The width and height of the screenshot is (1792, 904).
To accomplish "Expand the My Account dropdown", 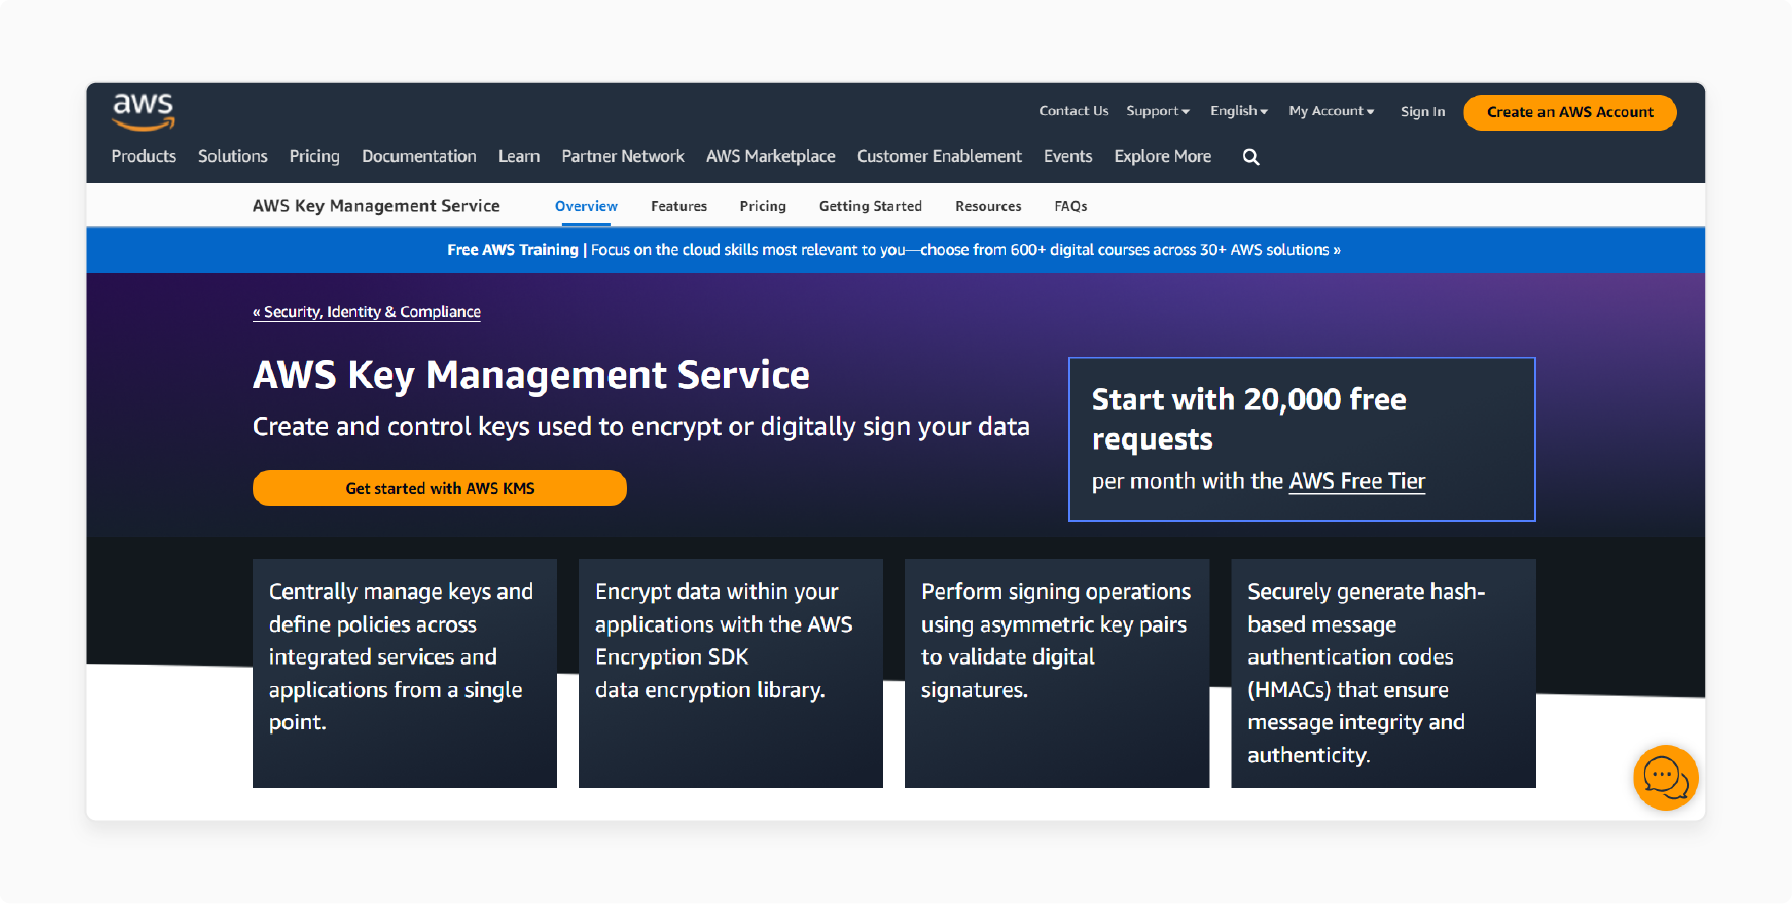I will pyautogui.click(x=1331, y=111).
